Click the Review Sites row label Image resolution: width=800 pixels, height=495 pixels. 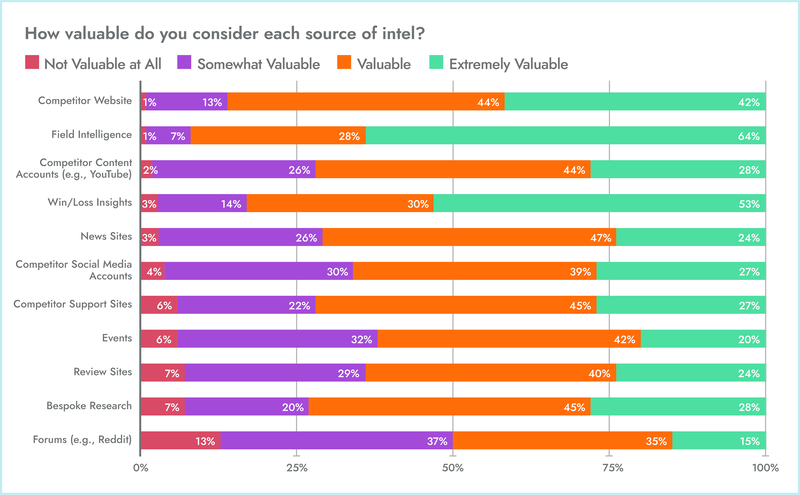coord(105,372)
